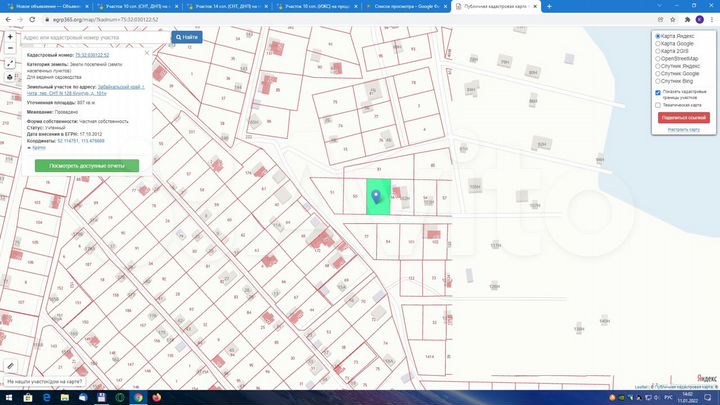
Task: Bookmark this page with star icon
Action: click(x=673, y=20)
